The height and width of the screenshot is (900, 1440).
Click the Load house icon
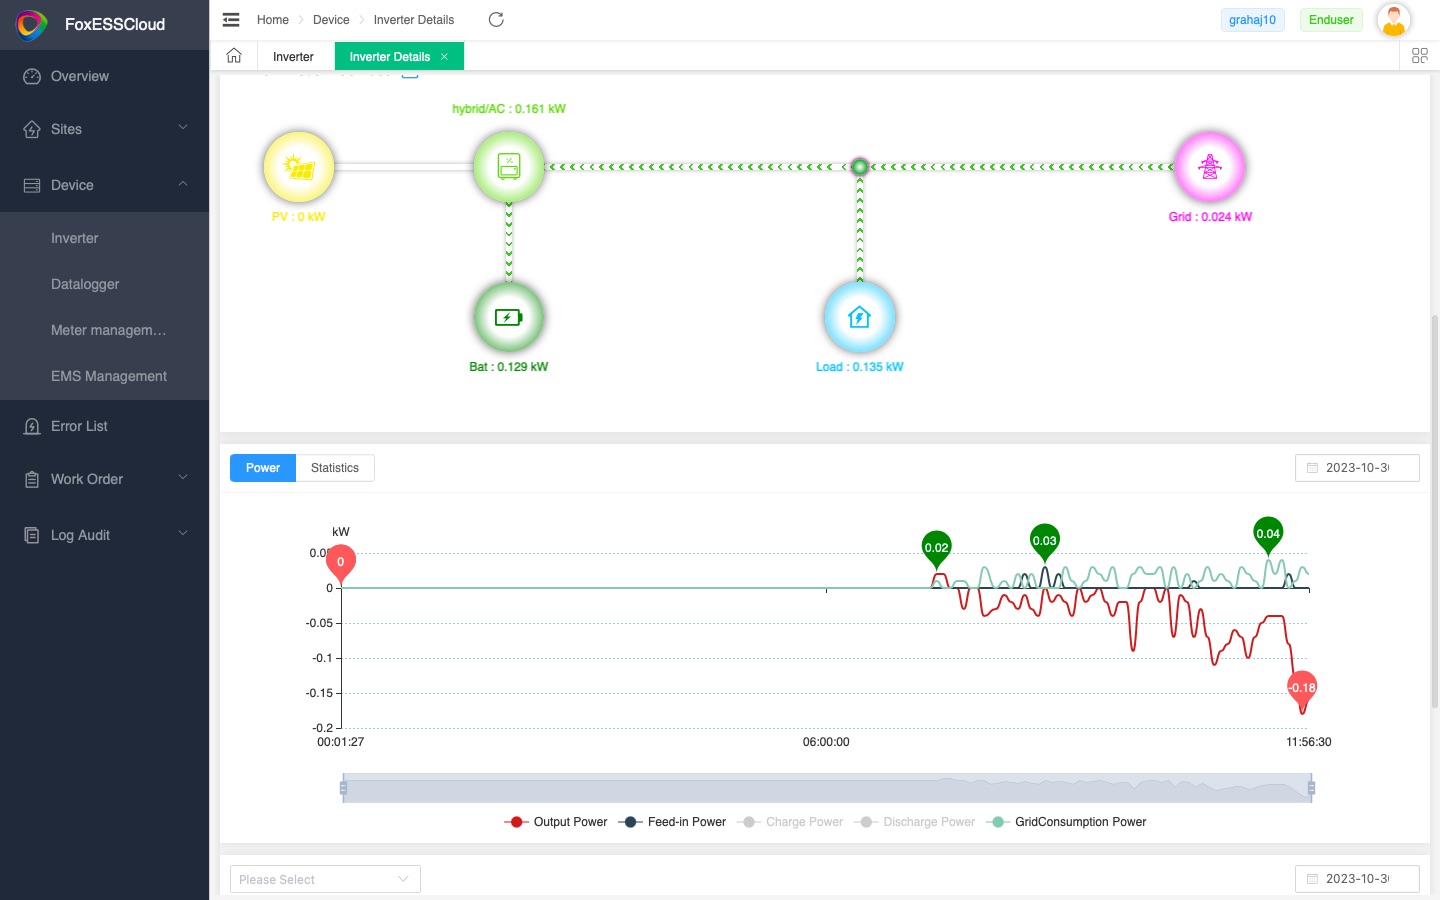point(859,317)
